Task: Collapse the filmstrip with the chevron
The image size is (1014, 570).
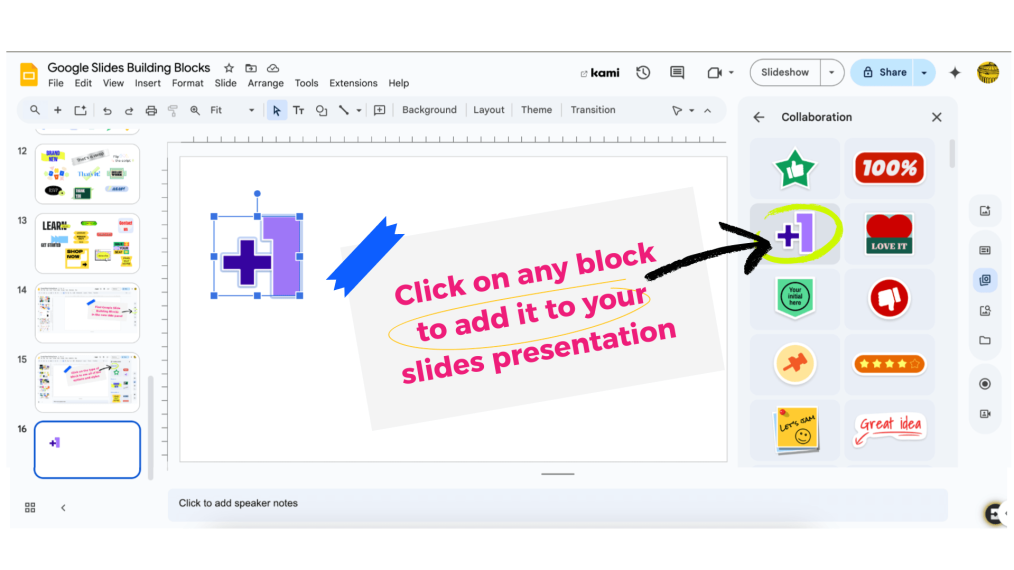Action: (x=63, y=508)
